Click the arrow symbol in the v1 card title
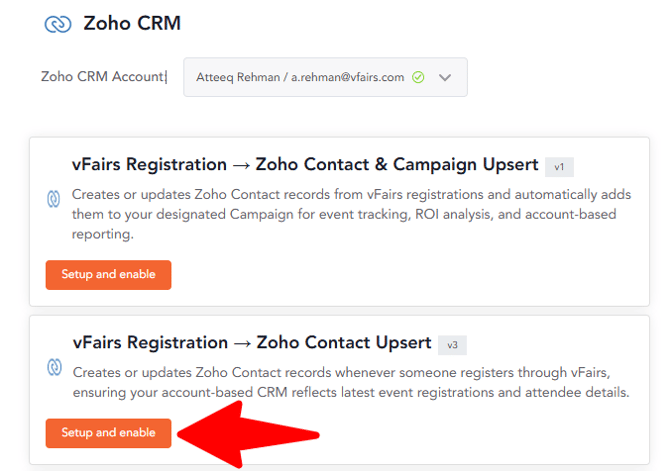Screen dimensions: 670x471 [x=241, y=165]
